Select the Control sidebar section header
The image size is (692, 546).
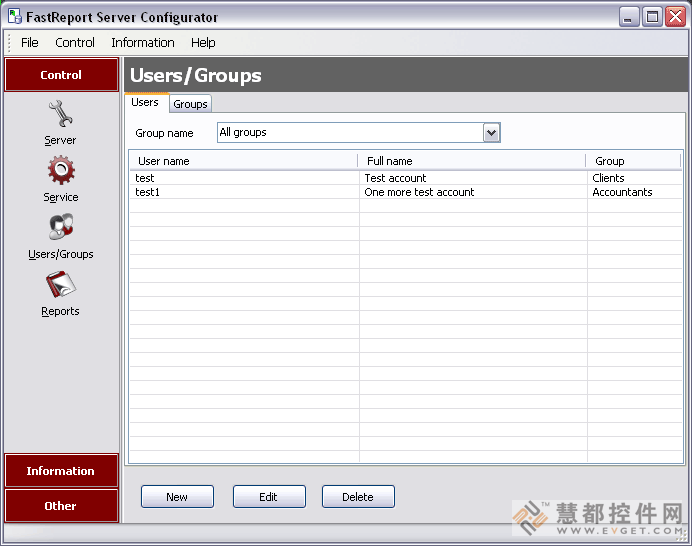[61, 75]
